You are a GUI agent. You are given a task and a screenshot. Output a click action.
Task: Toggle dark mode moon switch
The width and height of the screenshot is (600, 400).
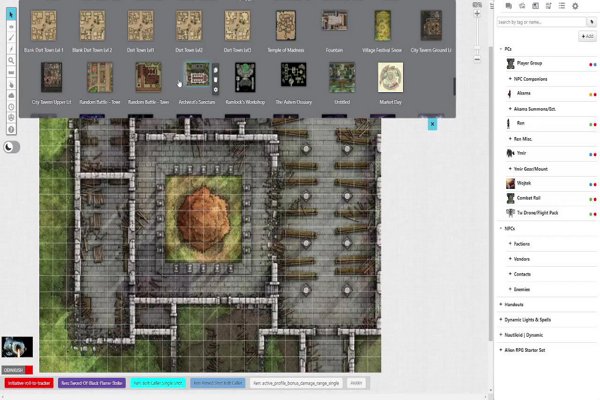coord(11,147)
